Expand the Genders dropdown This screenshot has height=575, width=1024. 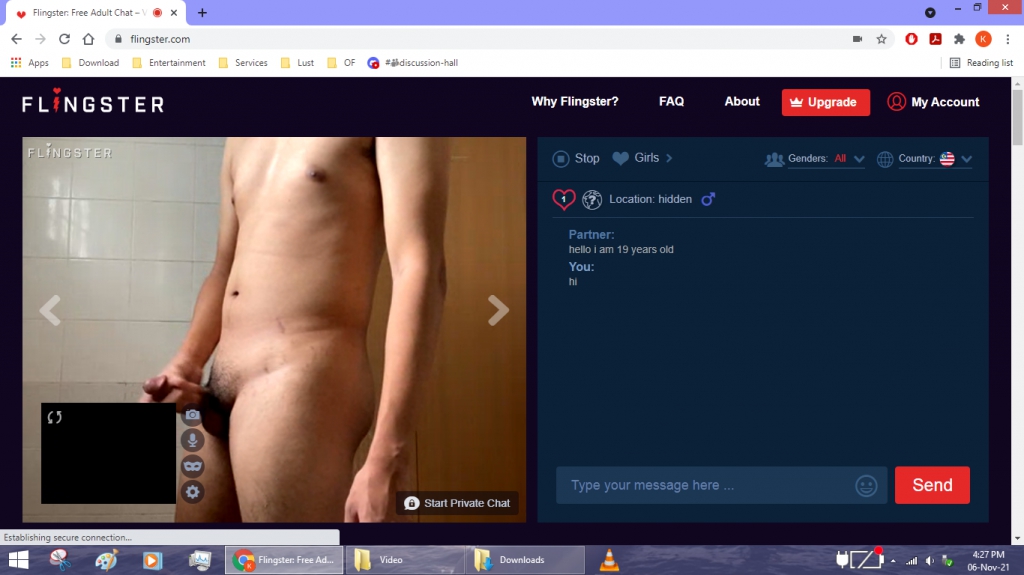[x=858, y=159]
